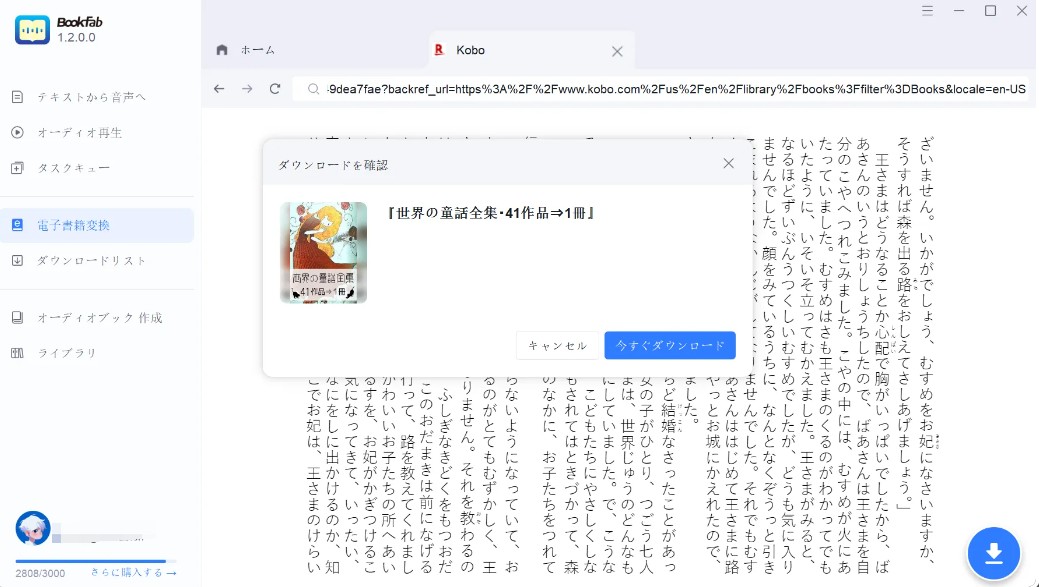
Task: Select 電子書籍変換 in the sidebar
Action: point(97,225)
